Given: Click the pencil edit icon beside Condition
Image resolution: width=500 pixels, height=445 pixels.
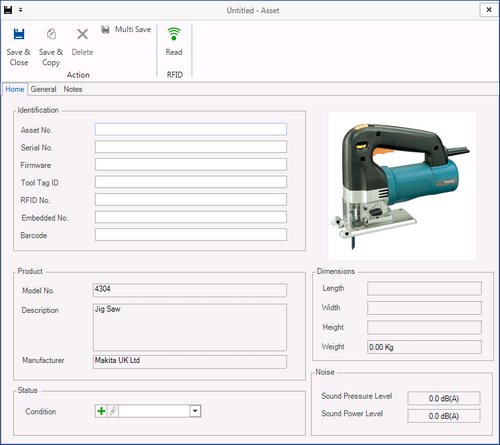Looking at the screenshot, I should tap(113, 411).
